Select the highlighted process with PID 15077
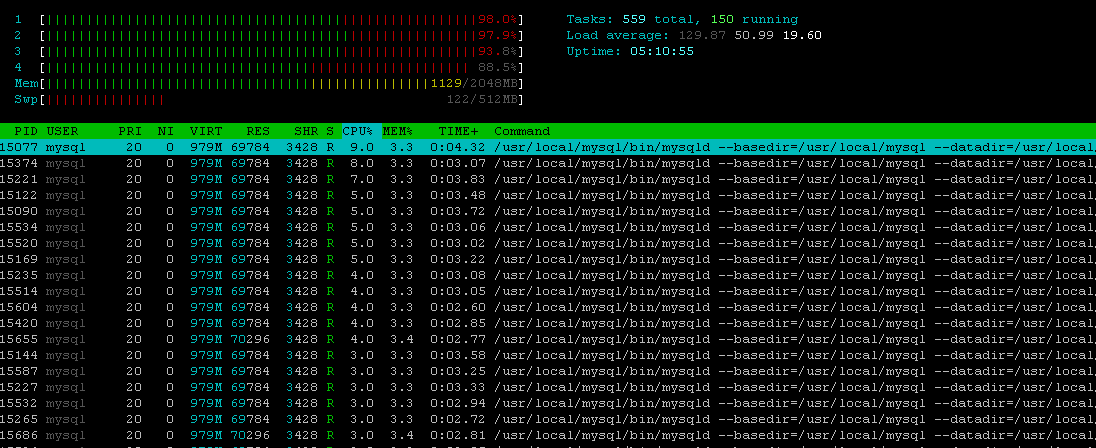This screenshot has width=1096, height=448. point(548,147)
